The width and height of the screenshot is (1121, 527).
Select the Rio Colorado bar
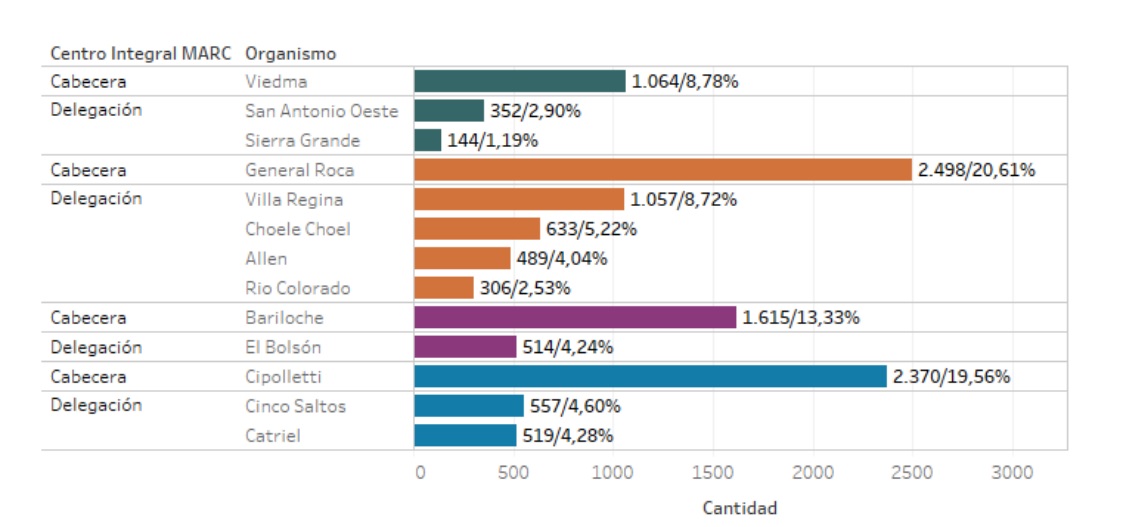444,288
